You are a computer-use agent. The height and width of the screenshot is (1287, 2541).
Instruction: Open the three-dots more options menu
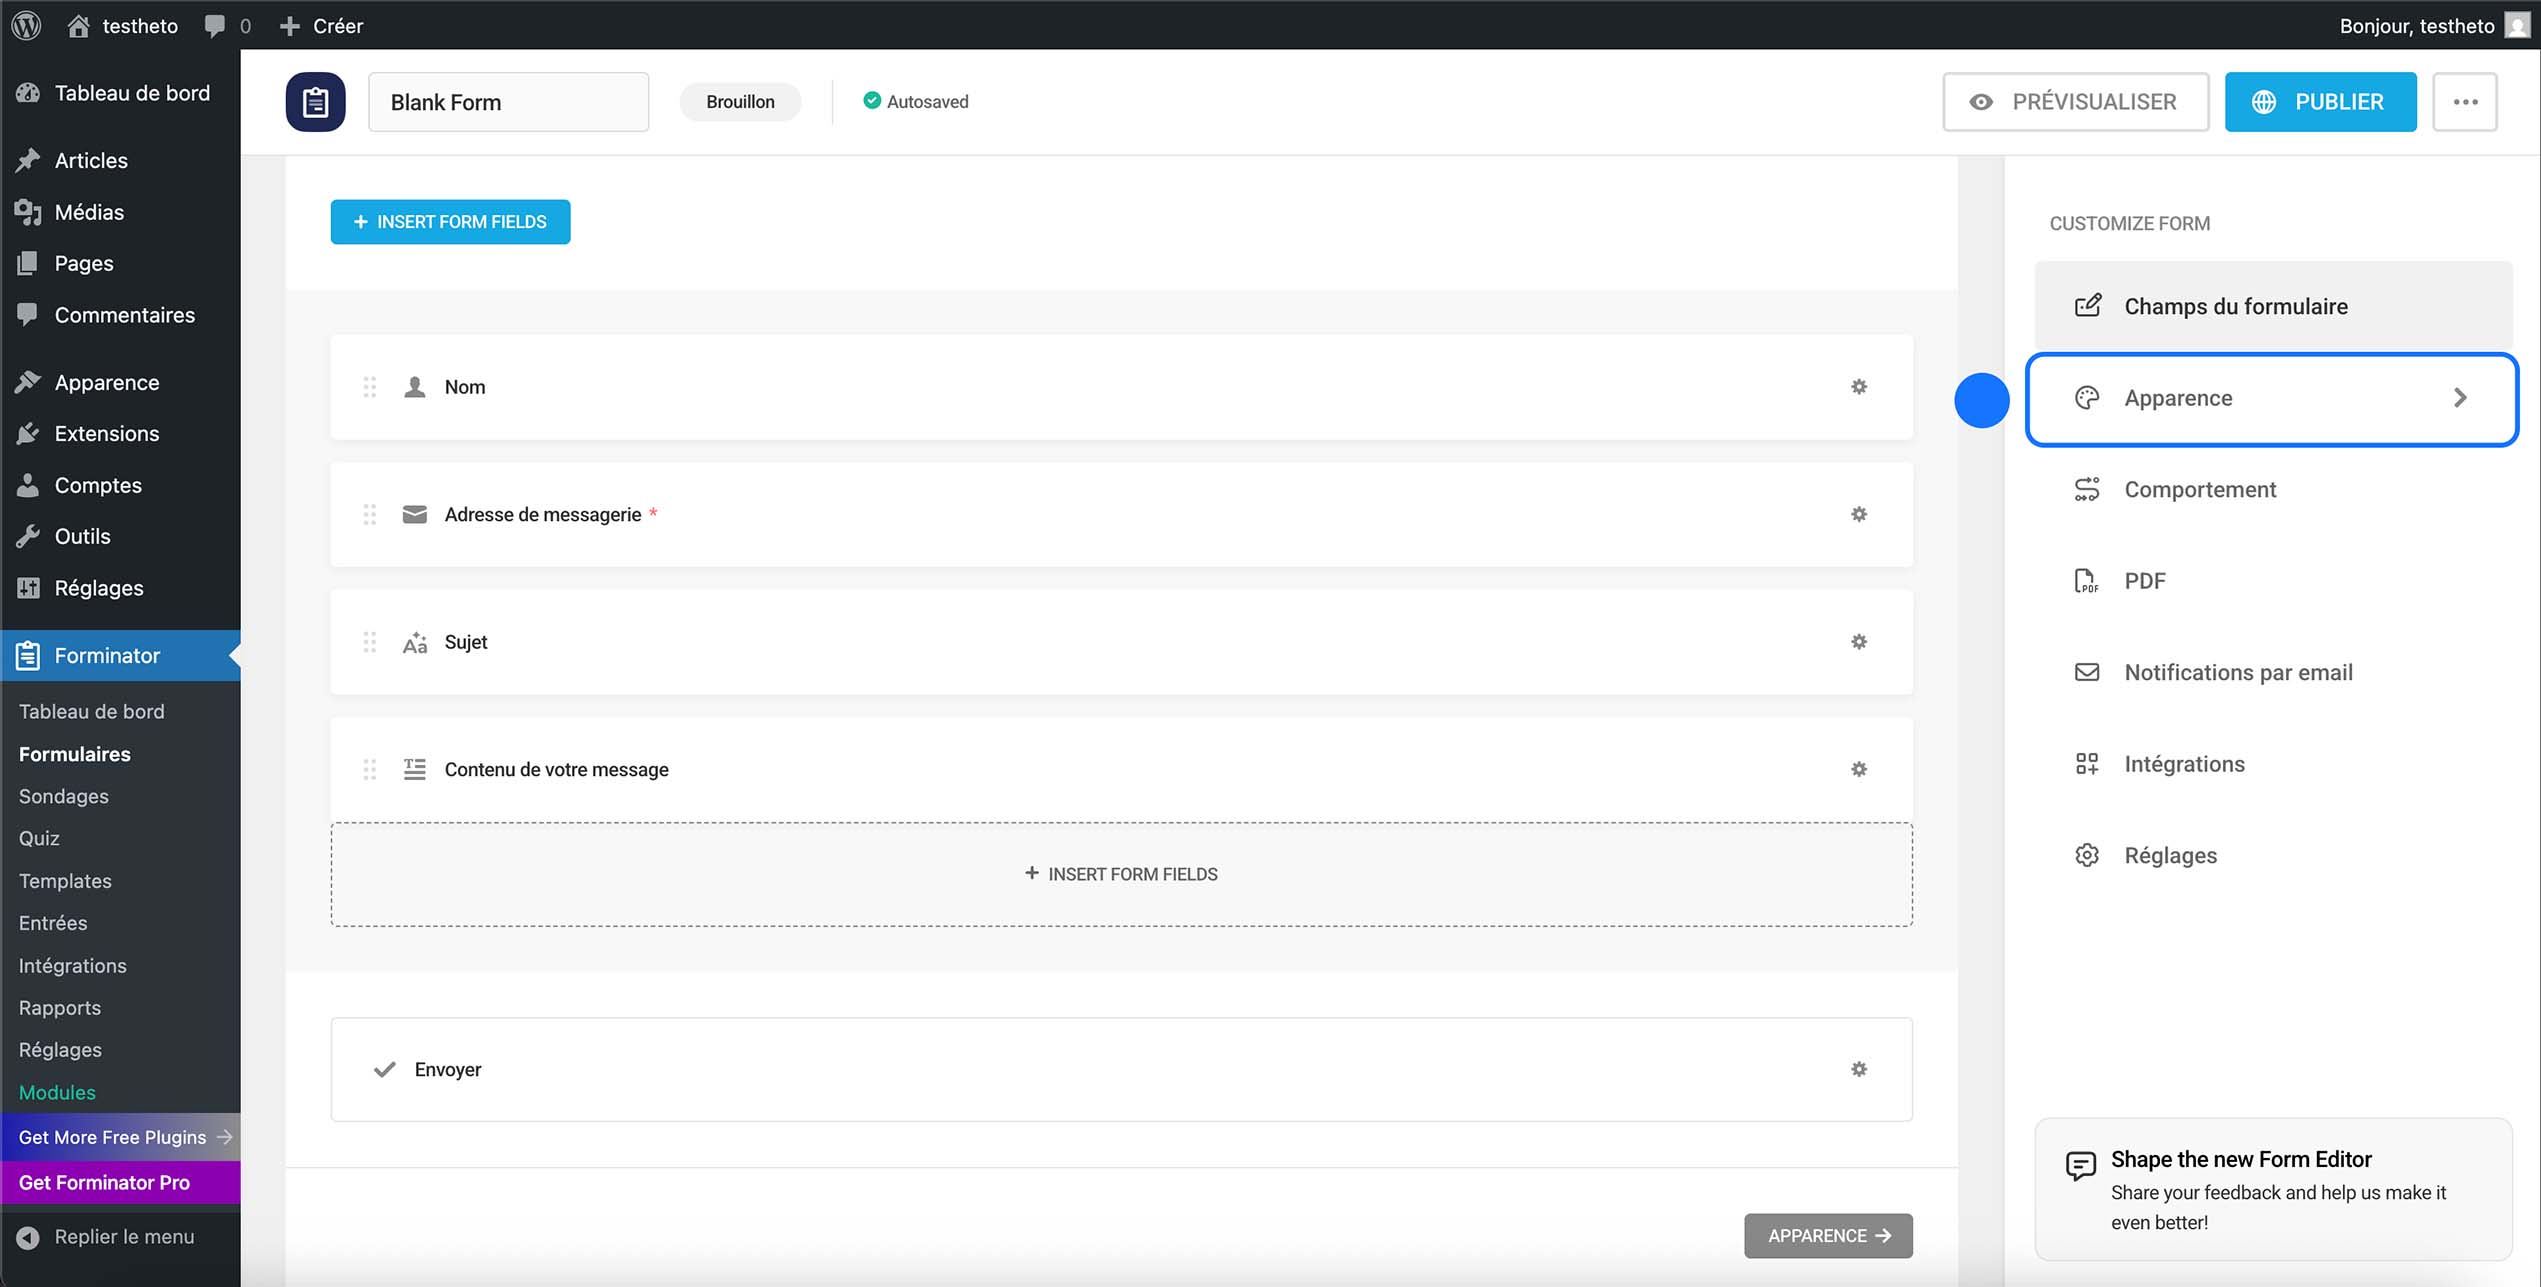coord(2465,102)
